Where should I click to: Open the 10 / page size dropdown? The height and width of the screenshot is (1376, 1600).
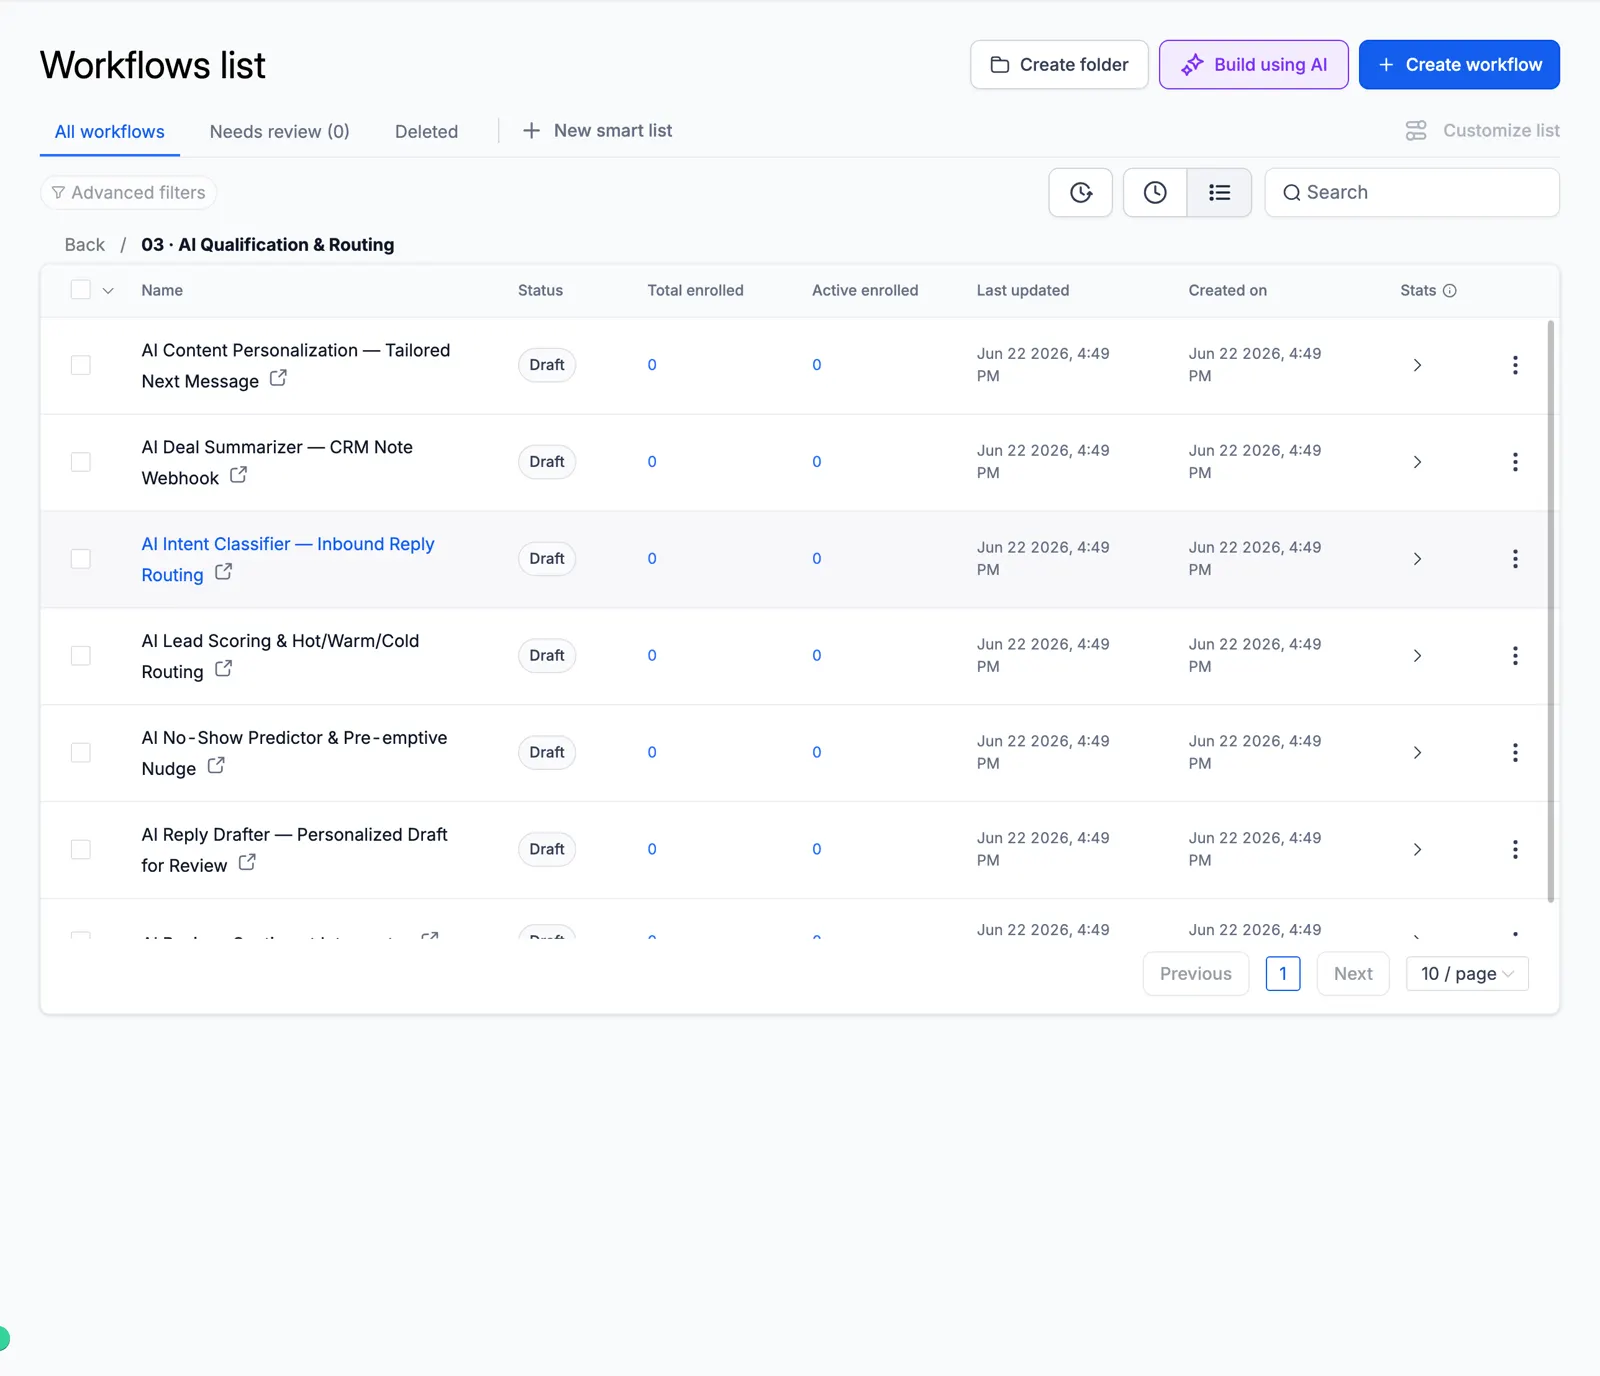pyautogui.click(x=1467, y=974)
